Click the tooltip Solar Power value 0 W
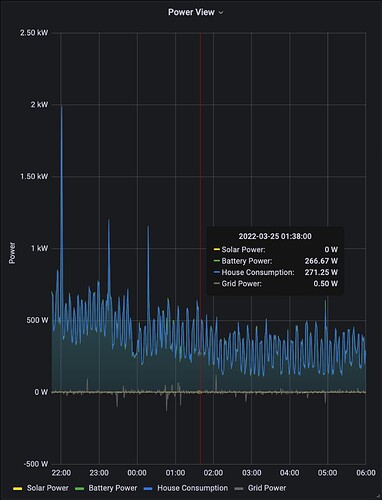 [331, 249]
